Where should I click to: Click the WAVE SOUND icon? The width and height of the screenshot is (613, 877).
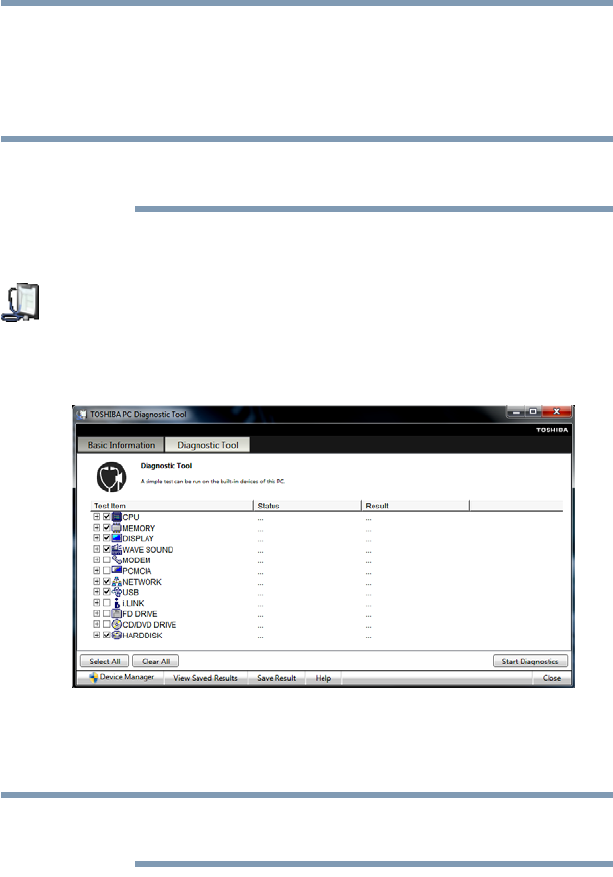pos(116,549)
